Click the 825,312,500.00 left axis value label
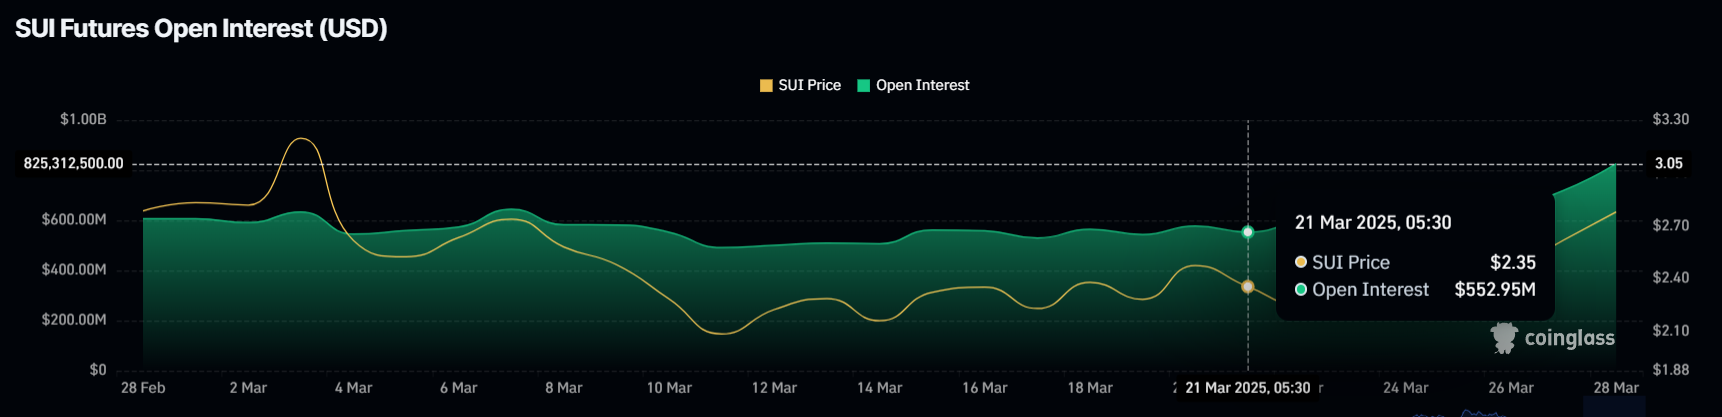This screenshot has height=417, width=1722. pyautogui.click(x=74, y=163)
